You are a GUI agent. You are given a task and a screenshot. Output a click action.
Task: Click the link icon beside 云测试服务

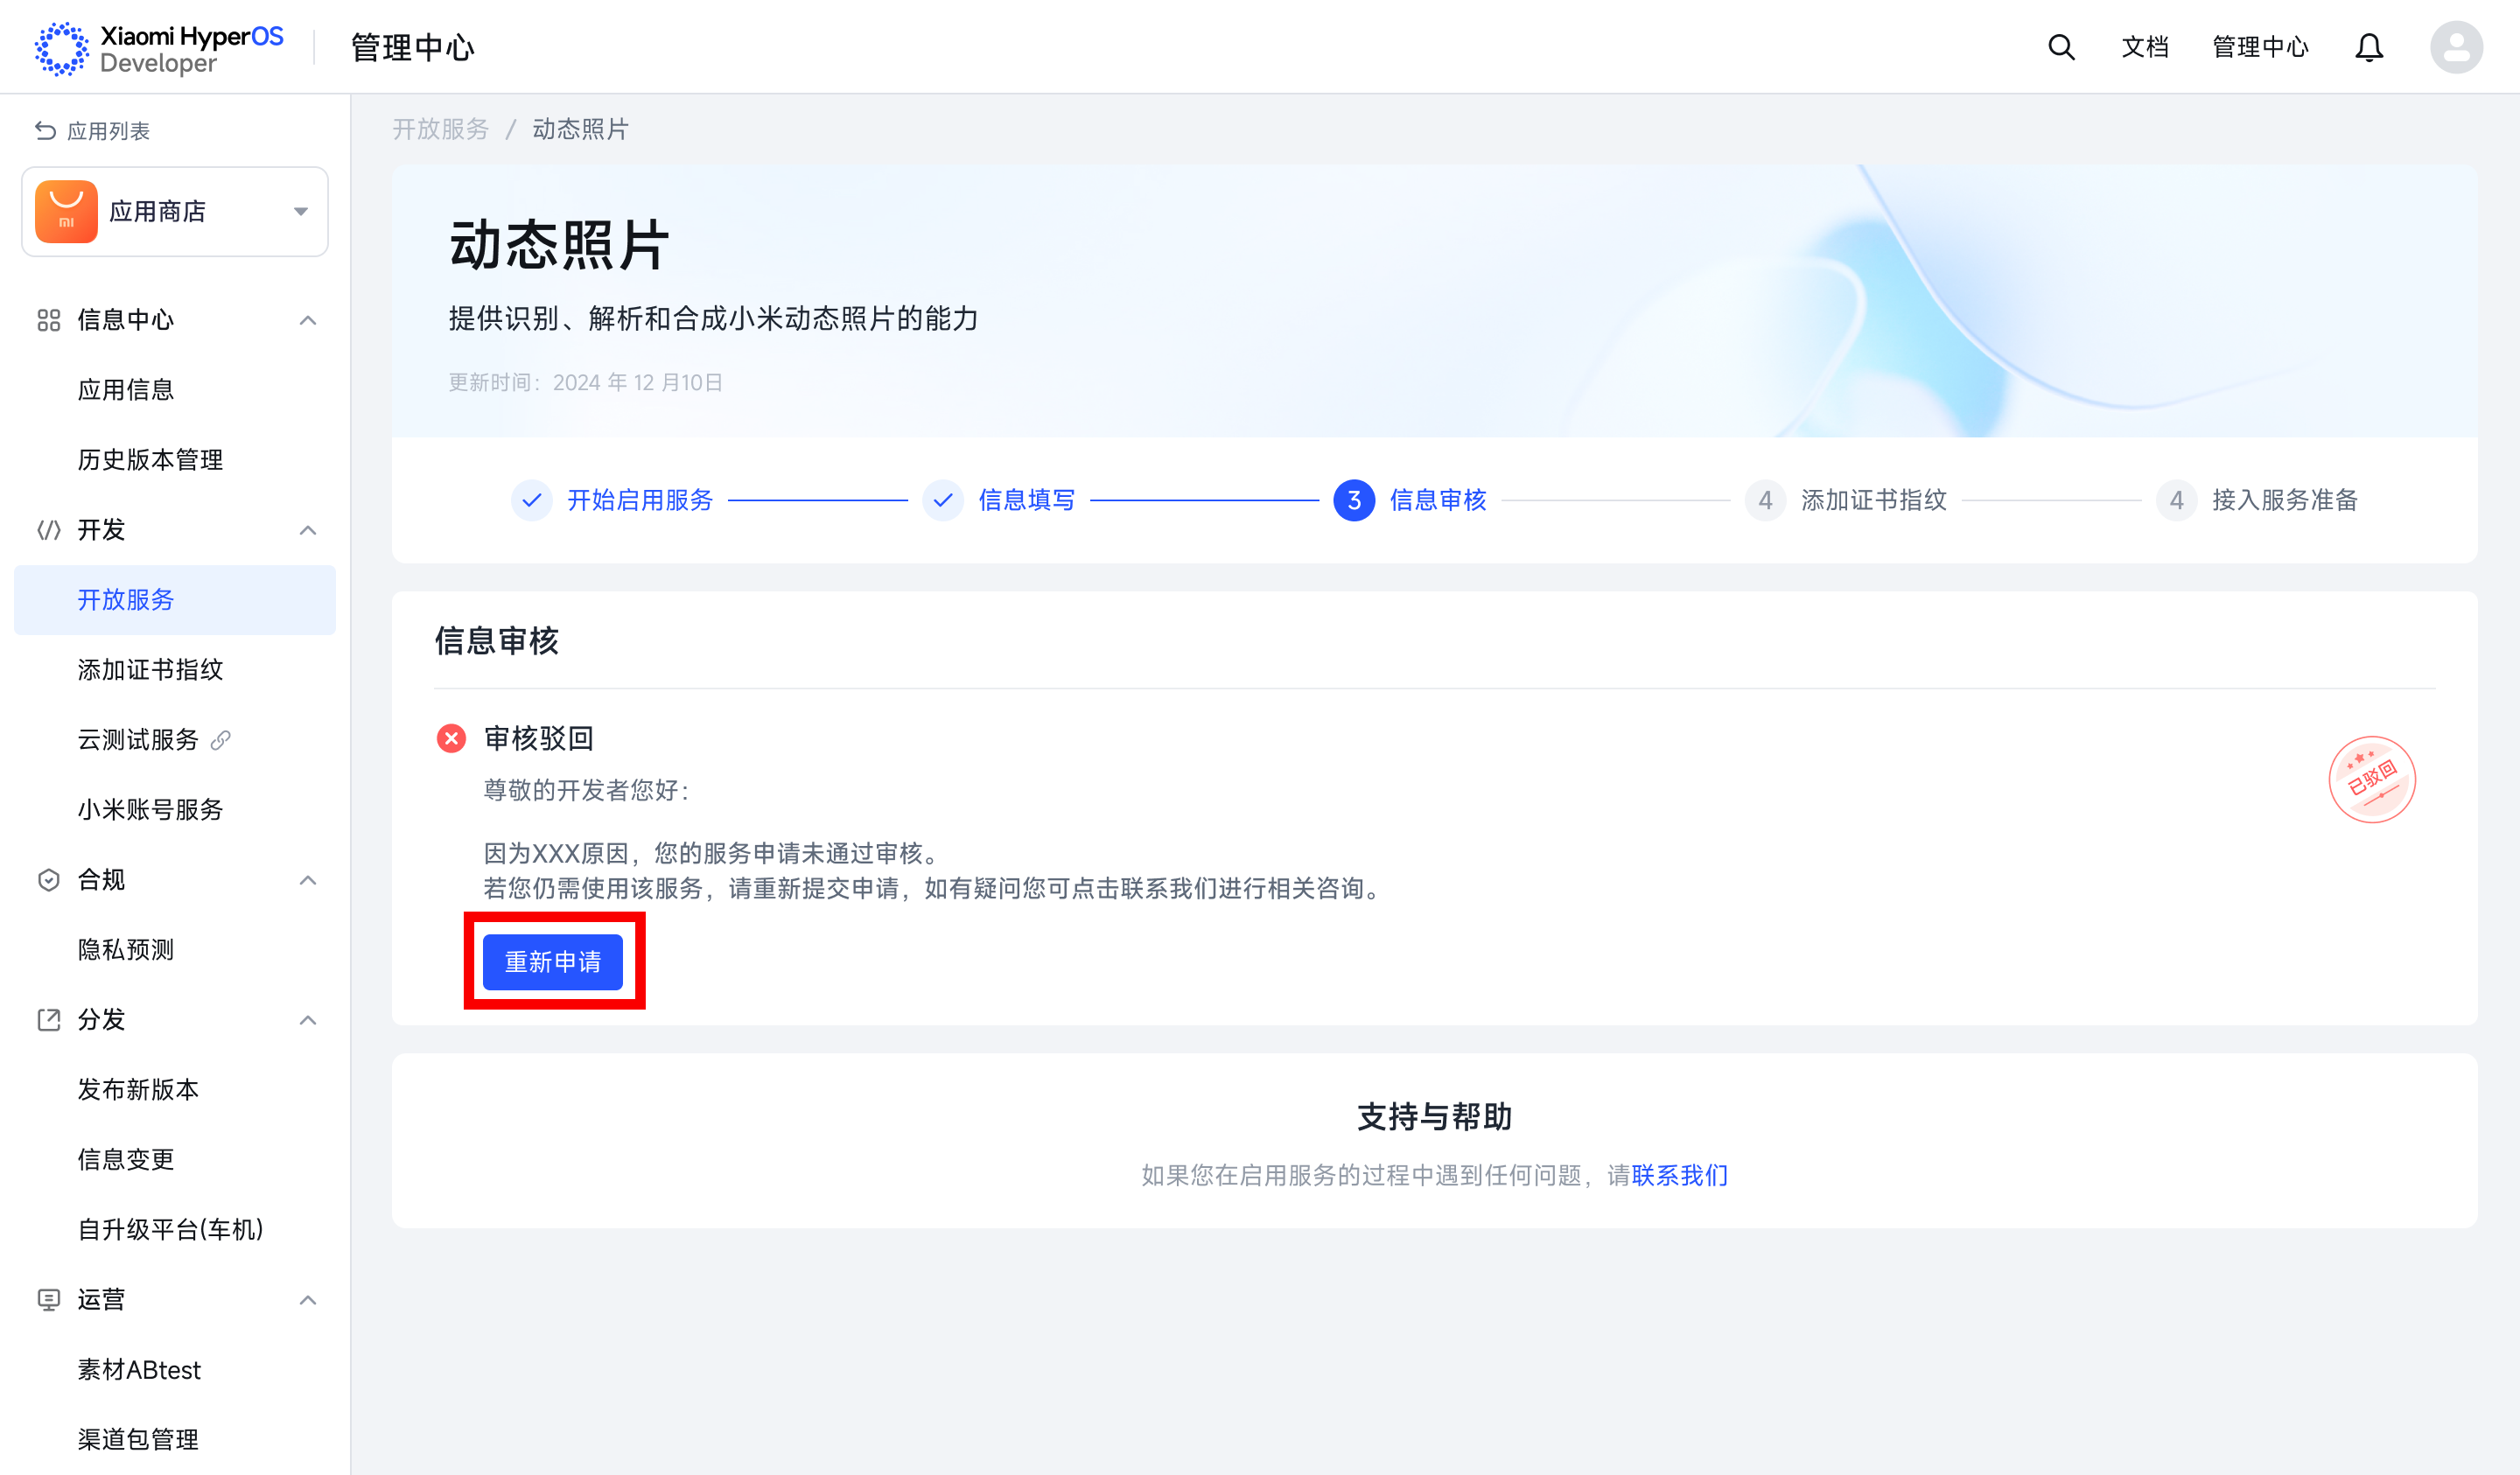point(221,739)
